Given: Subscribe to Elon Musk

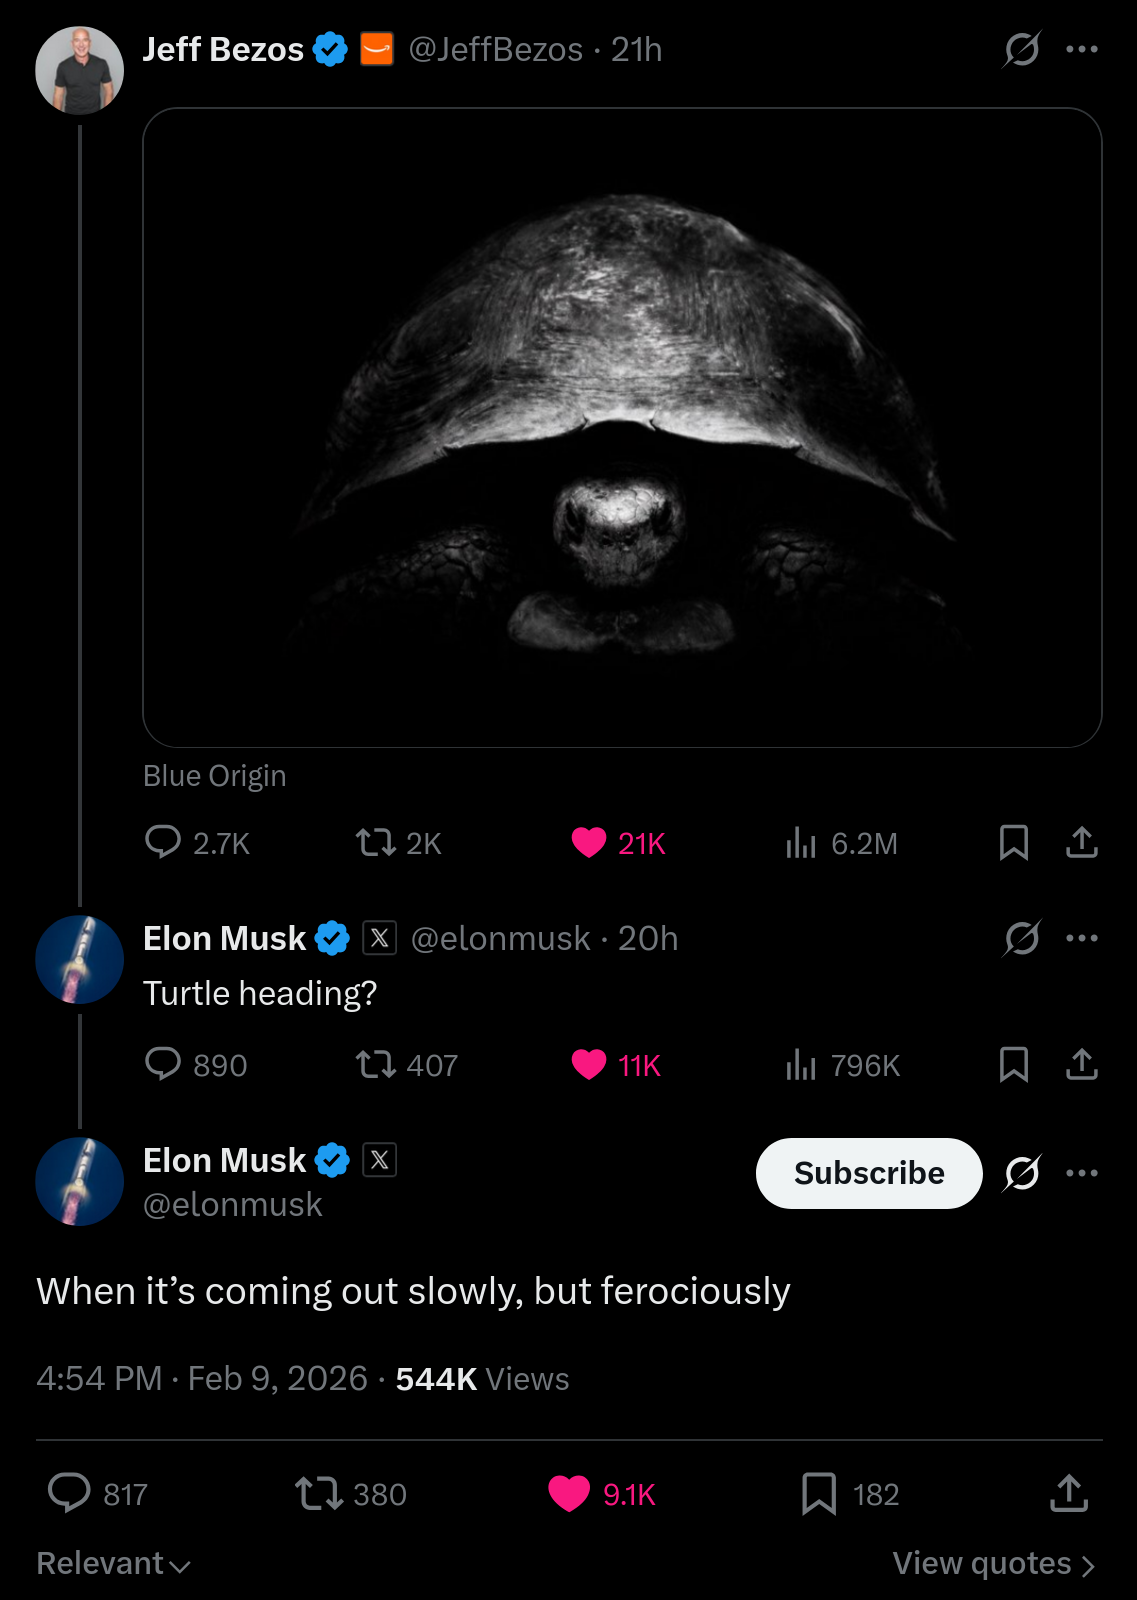Looking at the screenshot, I should [x=868, y=1173].
